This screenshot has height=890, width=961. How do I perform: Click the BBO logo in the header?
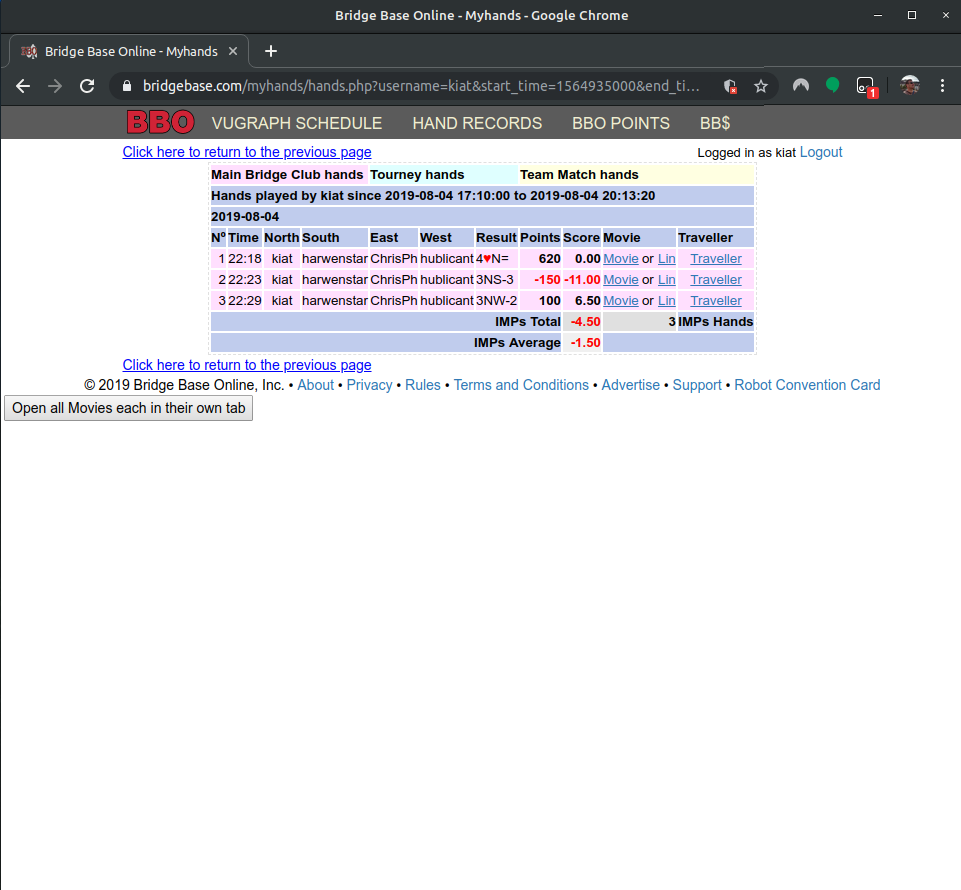(x=160, y=123)
